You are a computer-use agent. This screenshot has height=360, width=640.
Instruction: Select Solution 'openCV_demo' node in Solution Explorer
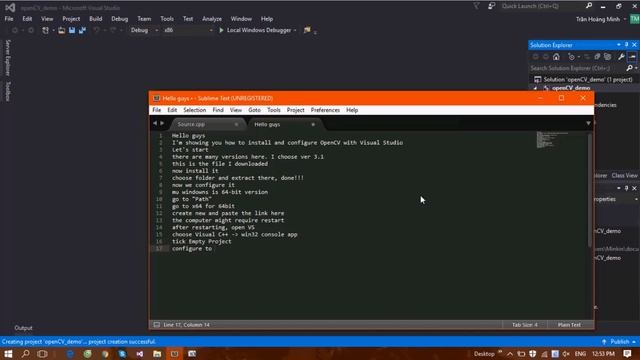(x=584, y=80)
